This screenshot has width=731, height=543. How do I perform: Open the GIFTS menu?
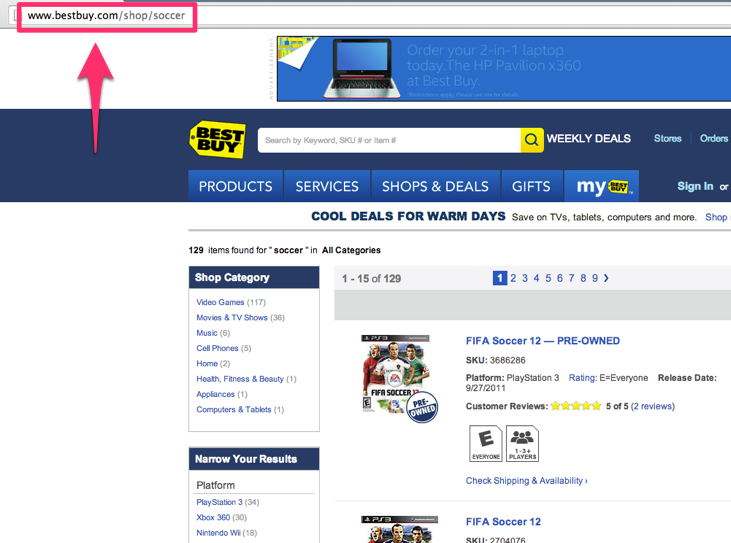click(531, 186)
